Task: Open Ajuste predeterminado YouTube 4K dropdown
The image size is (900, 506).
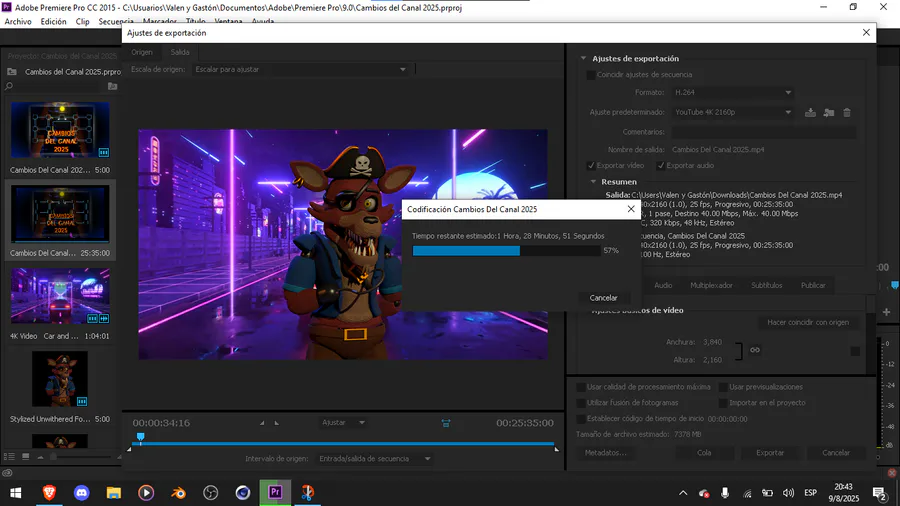Action: [x=732, y=112]
